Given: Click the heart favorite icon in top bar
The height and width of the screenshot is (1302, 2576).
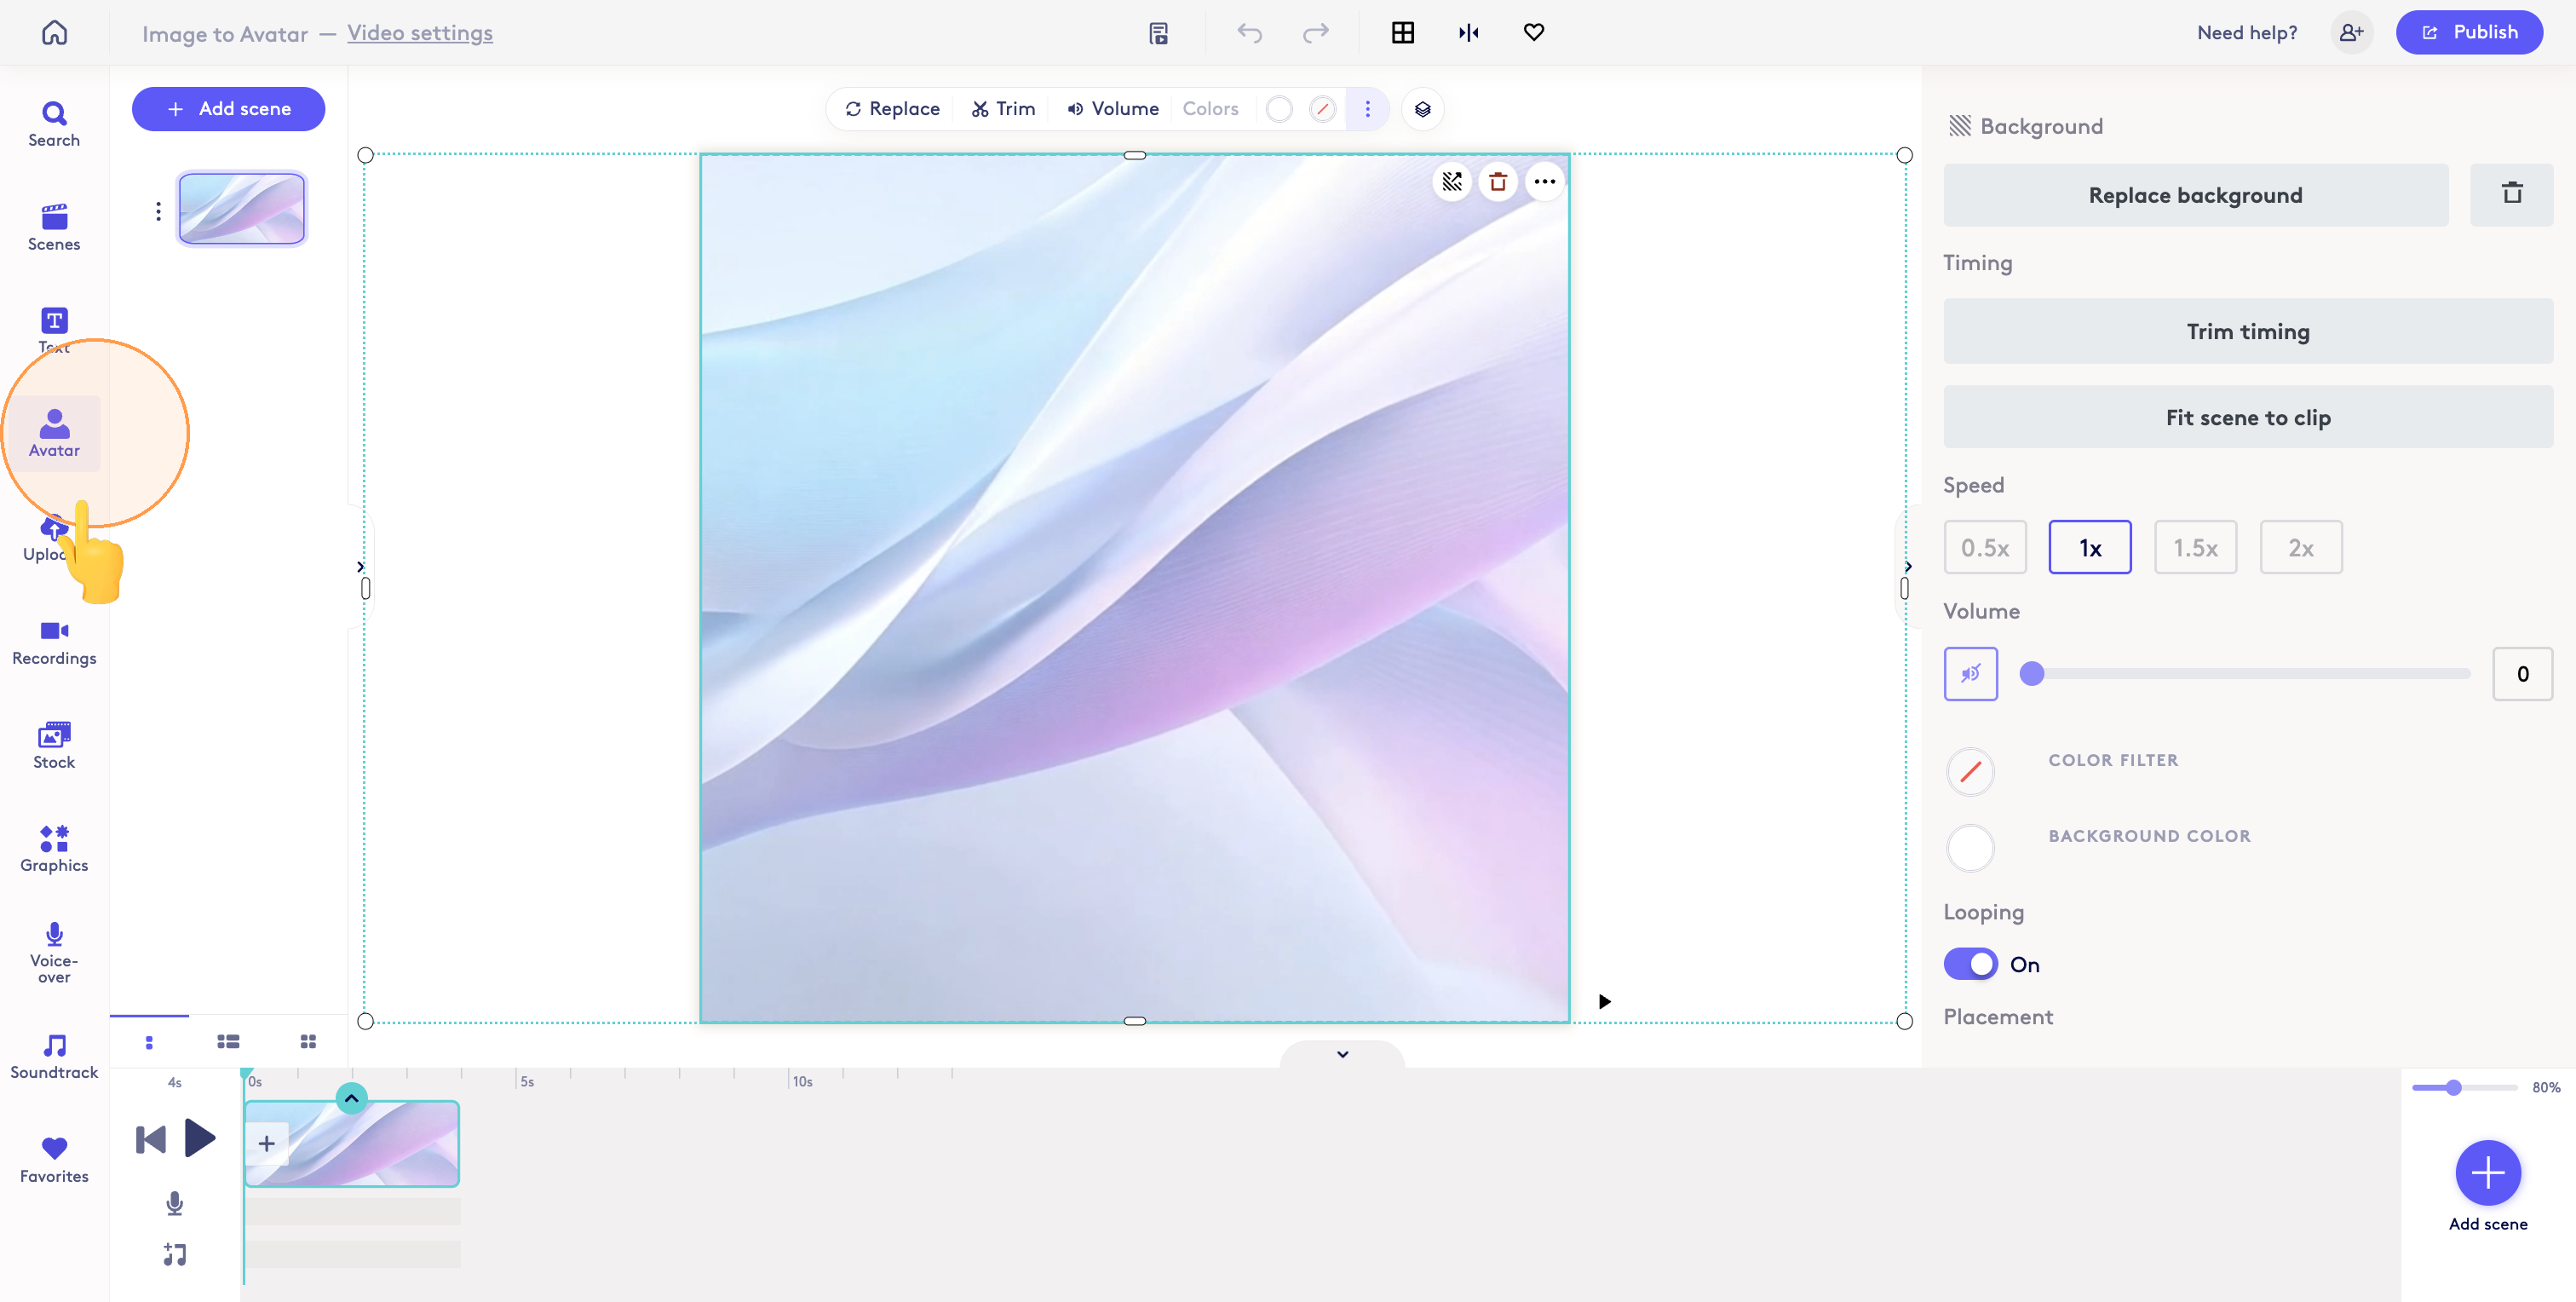Looking at the screenshot, I should tap(1533, 33).
